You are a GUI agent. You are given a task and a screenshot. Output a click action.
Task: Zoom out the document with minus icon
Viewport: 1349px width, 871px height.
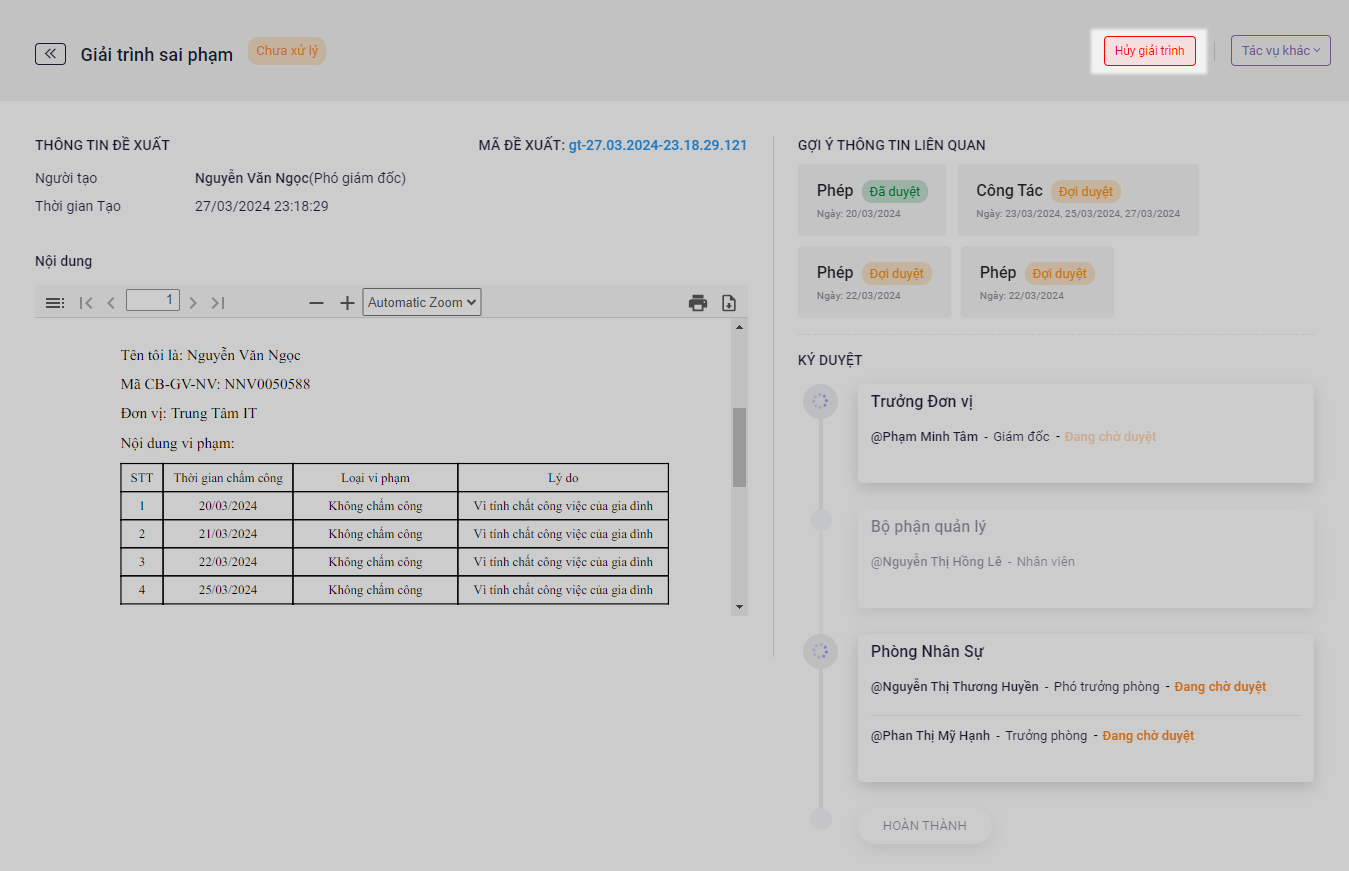pyautogui.click(x=316, y=303)
